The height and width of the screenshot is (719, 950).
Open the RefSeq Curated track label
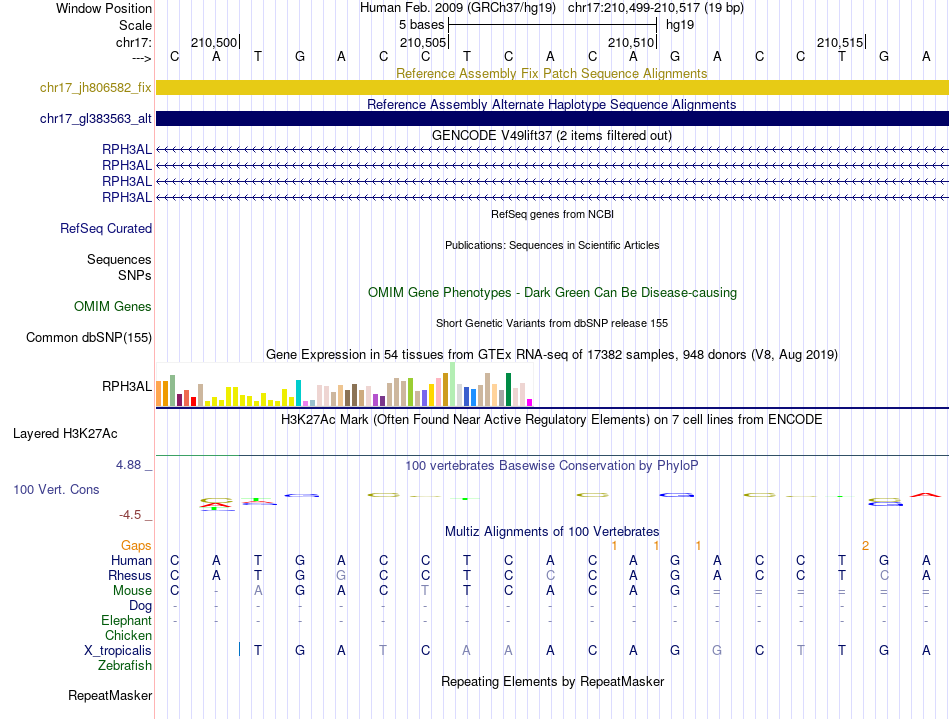pyautogui.click(x=105, y=228)
